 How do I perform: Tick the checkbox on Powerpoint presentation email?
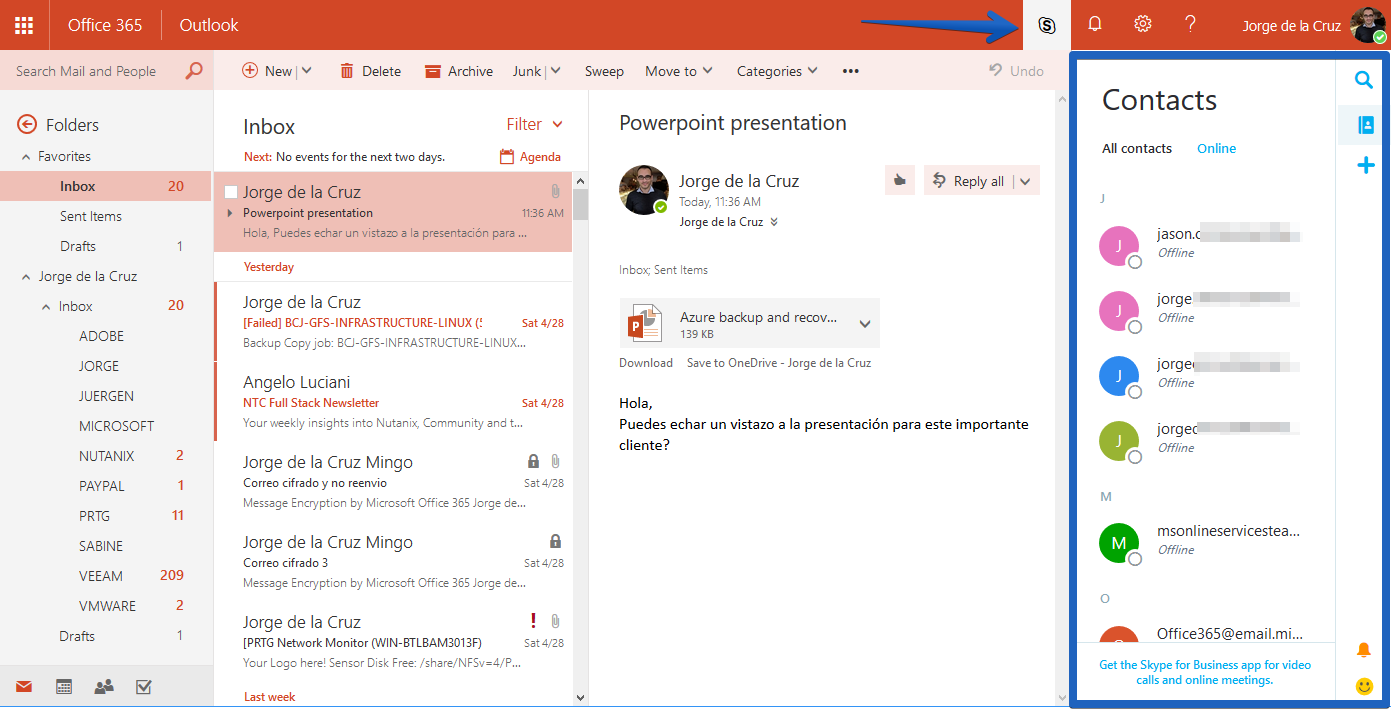(231, 192)
